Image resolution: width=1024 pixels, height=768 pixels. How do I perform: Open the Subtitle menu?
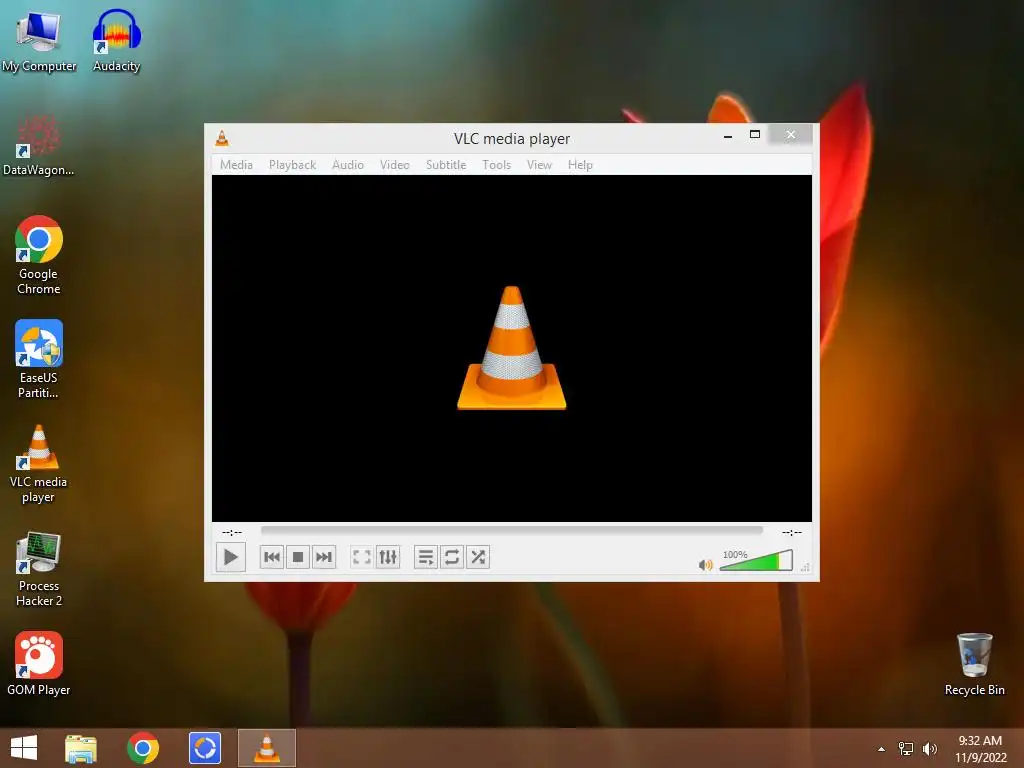point(446,165)
